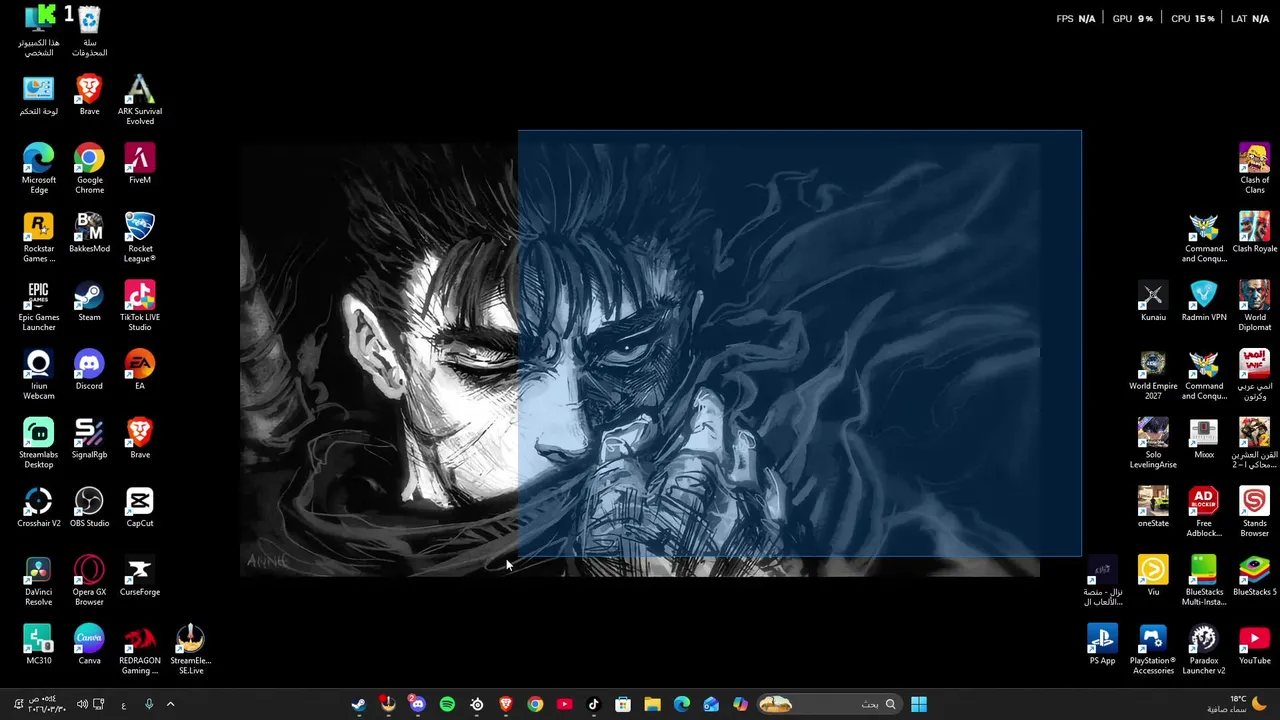Select the Mixxx desktop shortcut
This screenshot has width=1280, height=720.
(x=1204, y=438)
